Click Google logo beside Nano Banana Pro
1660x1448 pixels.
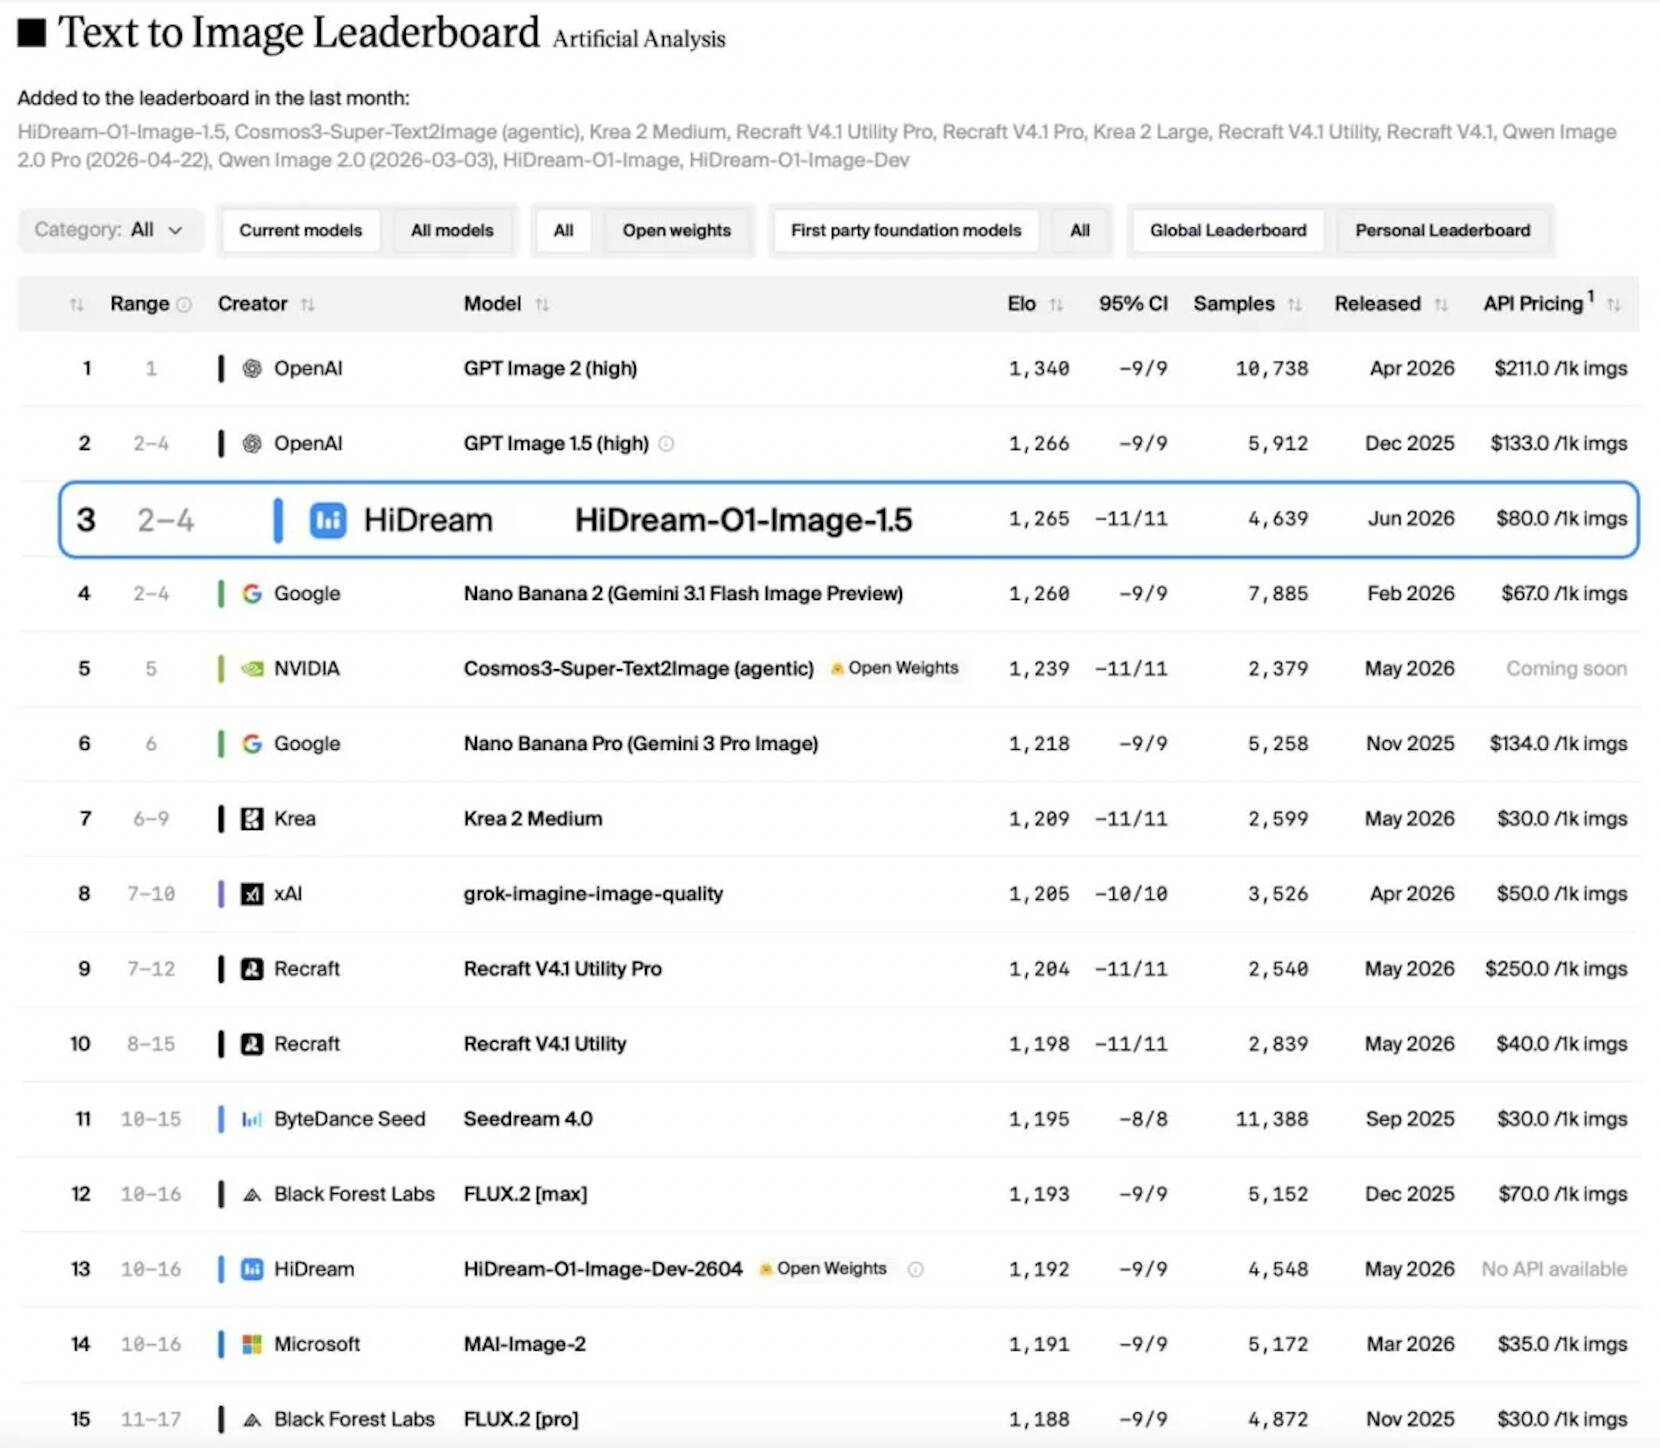[252, 743]
